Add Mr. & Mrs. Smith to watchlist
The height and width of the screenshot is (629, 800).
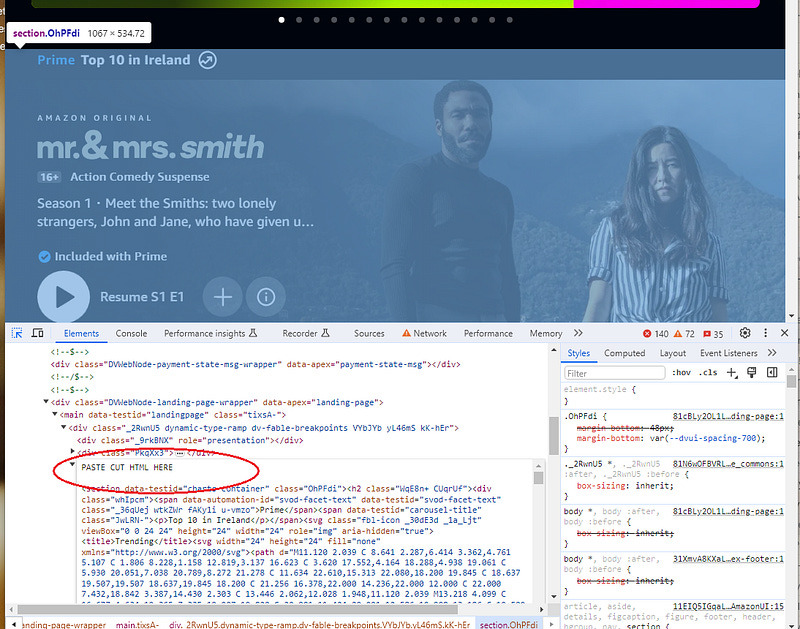223,297
